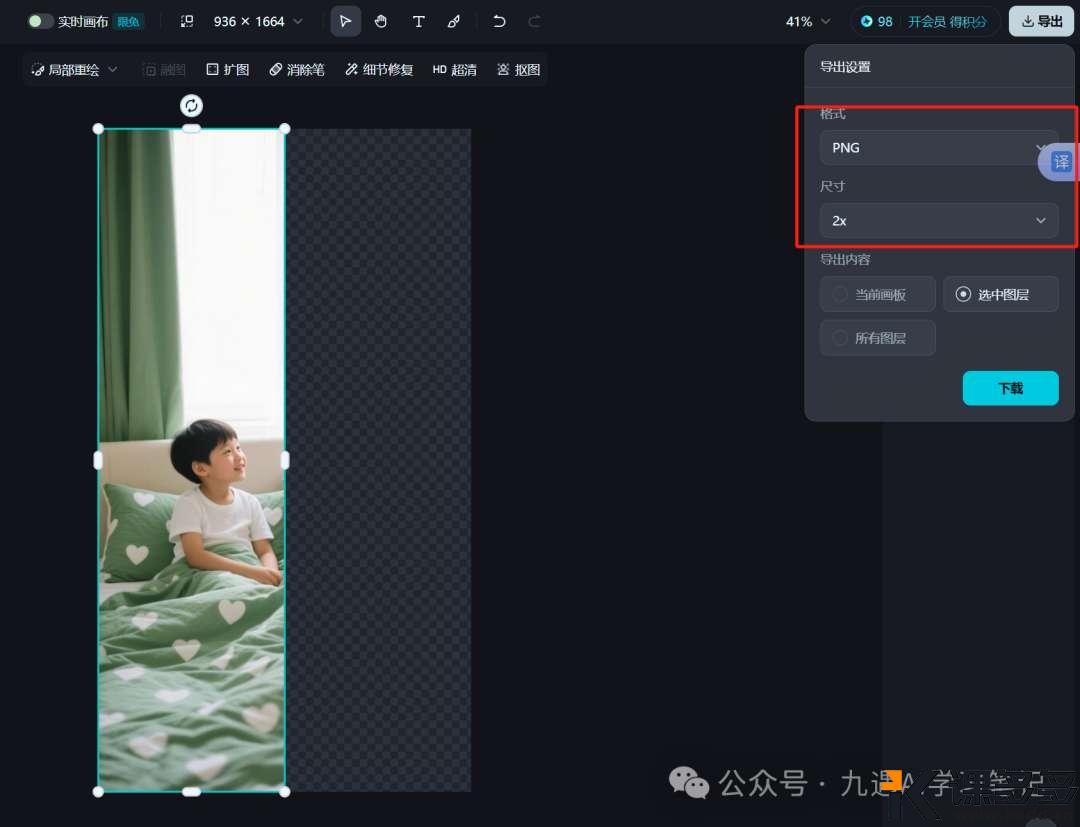Select the hand pan tool
Image resolution: width=1080 pixels, height=827 pixels.
click(381, 21)
